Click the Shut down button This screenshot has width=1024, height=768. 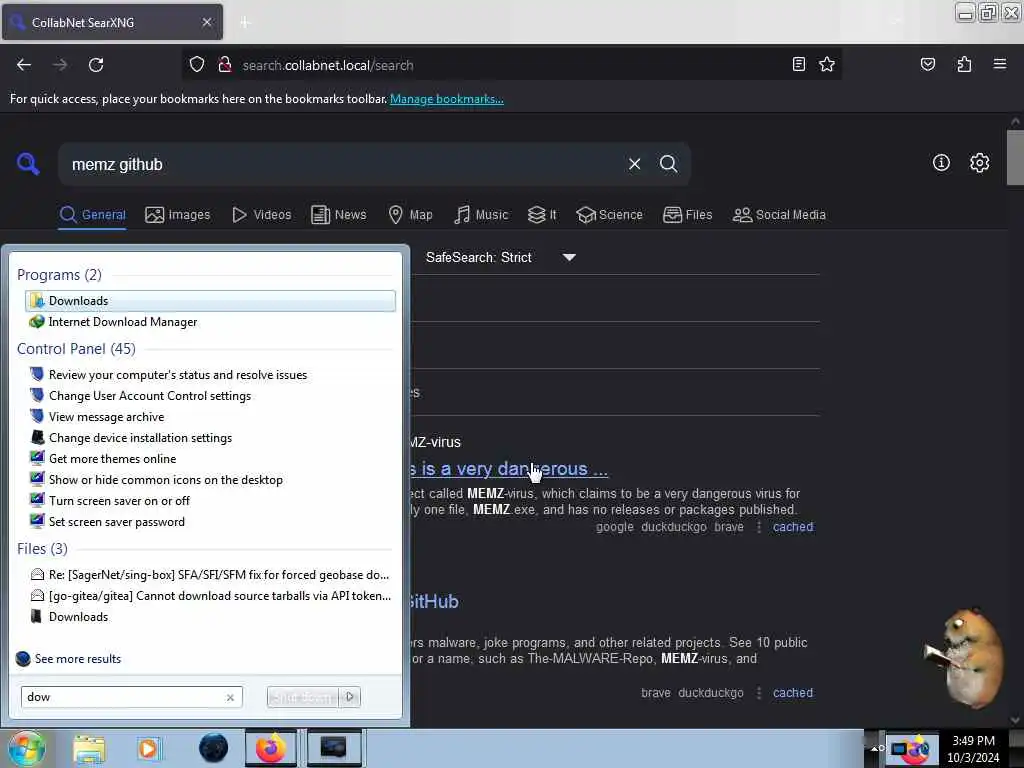click(x=303, y=697)
